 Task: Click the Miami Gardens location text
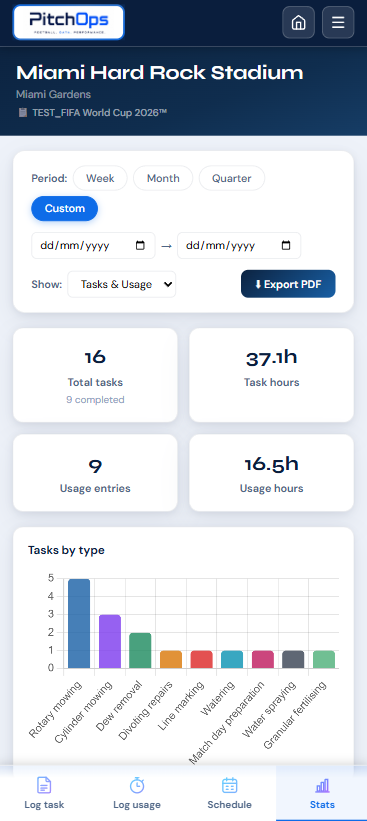(53, 94)
